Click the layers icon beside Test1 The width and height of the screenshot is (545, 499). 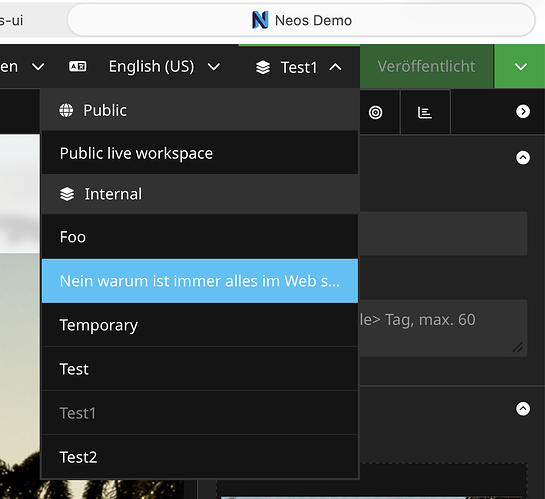(263, 67)
